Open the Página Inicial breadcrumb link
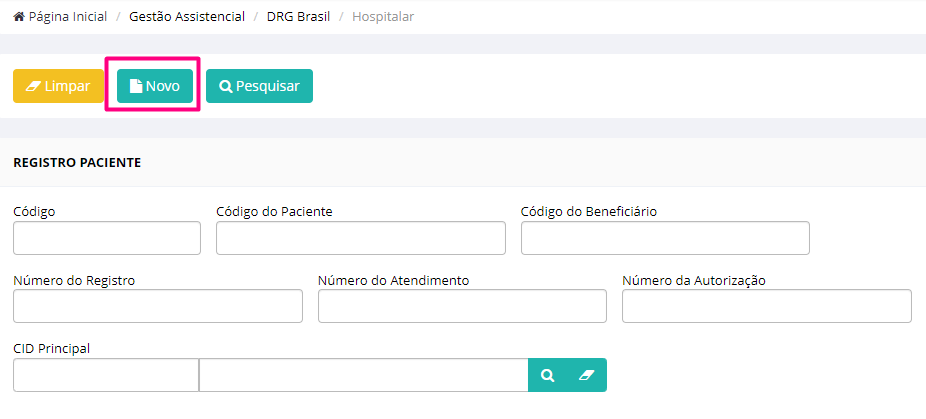This screenshot has width=926, height=419. [67, 17]
